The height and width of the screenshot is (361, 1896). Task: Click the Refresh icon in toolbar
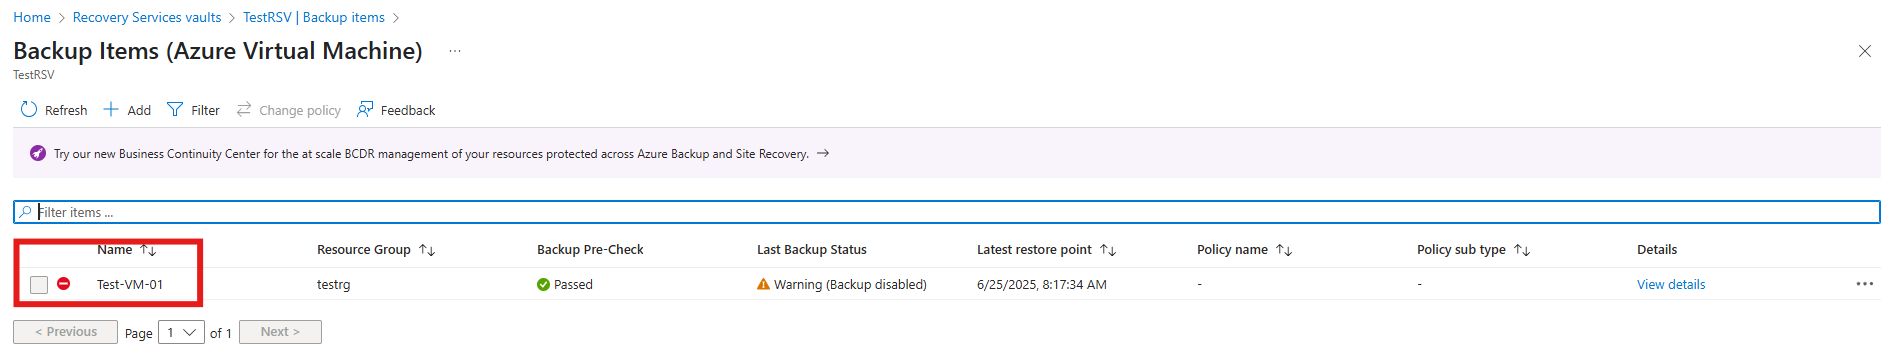pos(29,109)
